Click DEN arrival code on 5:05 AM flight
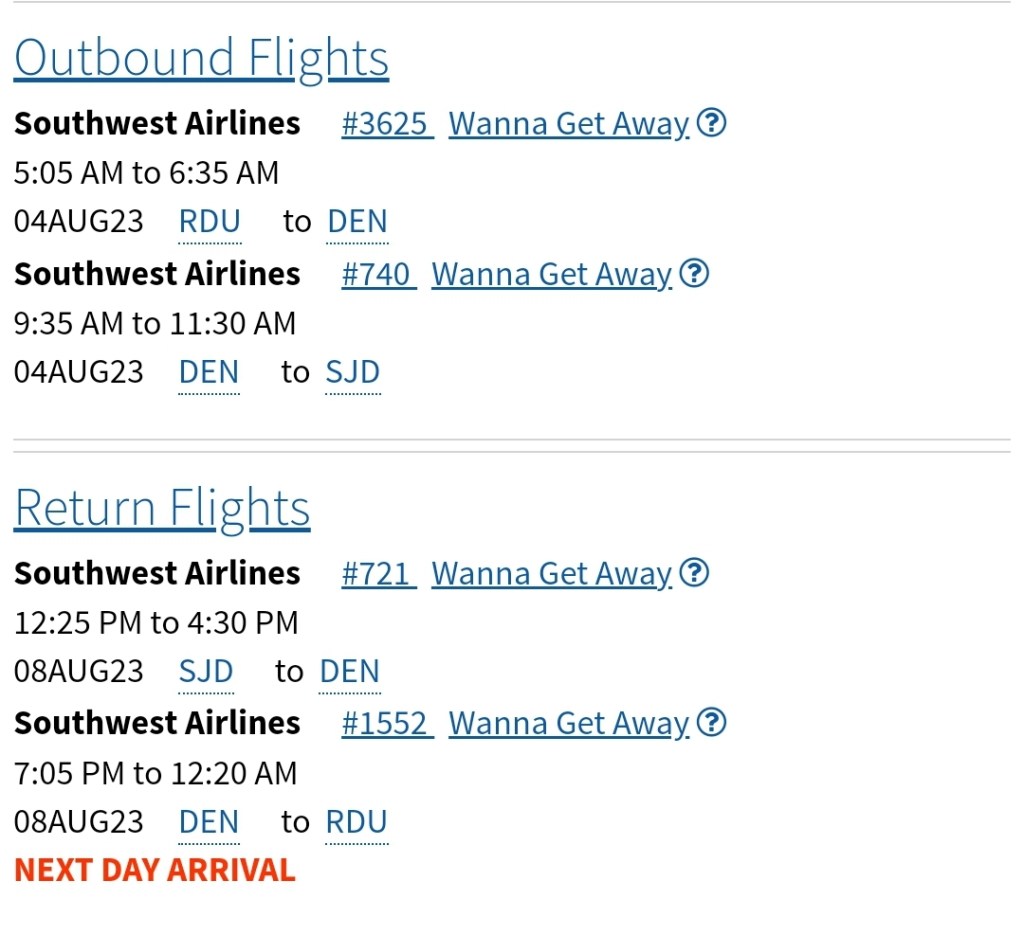The width and height of the screenshot is (1024, 935). pyautogui.click(x=357, y=222)
